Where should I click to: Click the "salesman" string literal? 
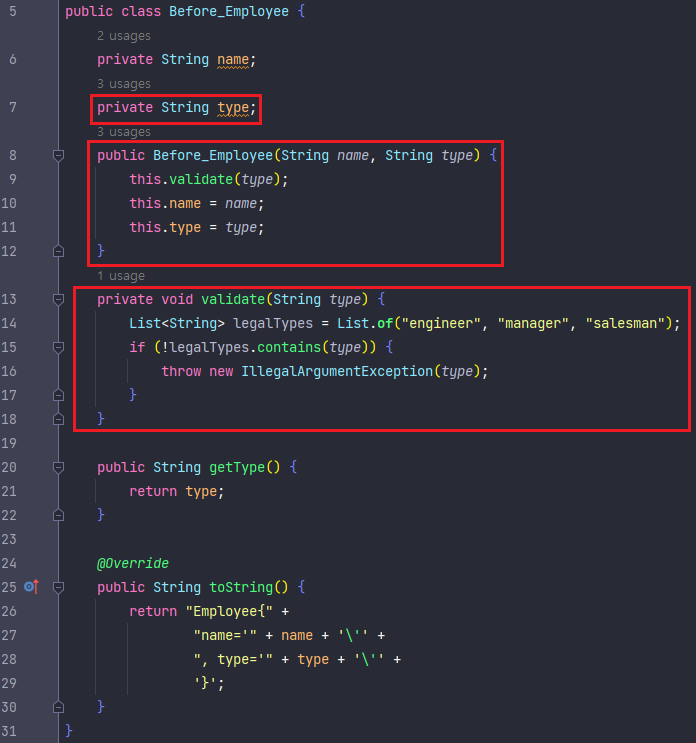624,324
